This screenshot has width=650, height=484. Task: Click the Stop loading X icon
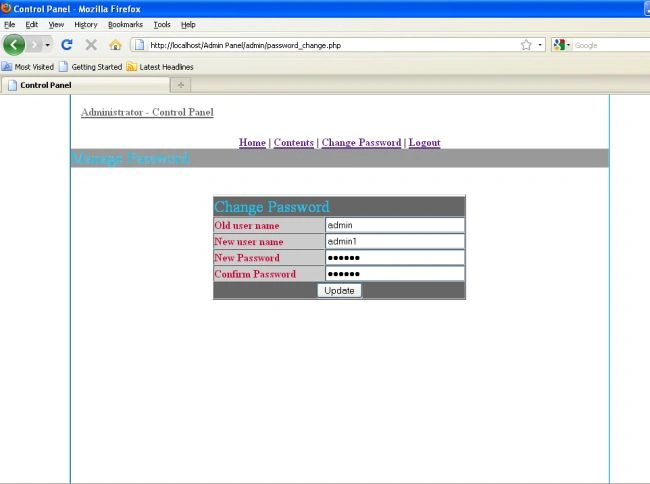click(x=91, y=45)
